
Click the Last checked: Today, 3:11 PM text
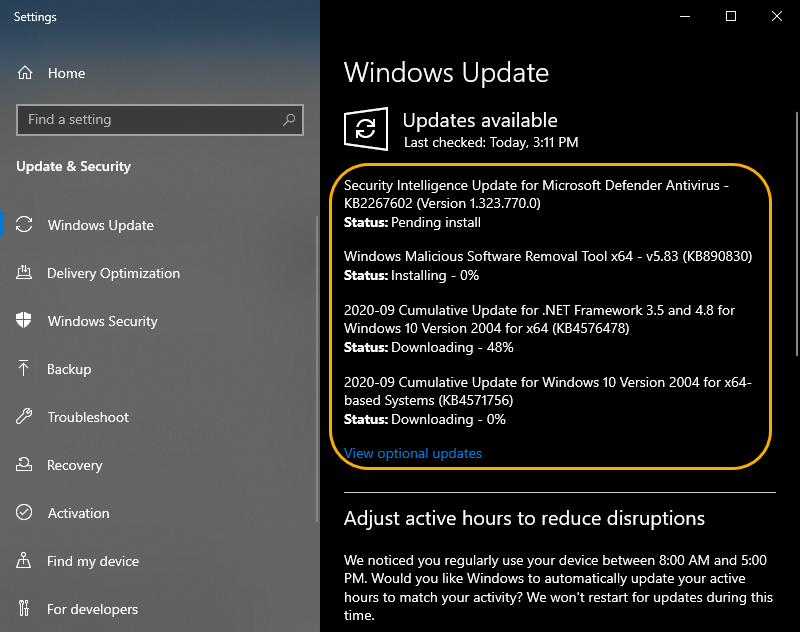point(491,142)
